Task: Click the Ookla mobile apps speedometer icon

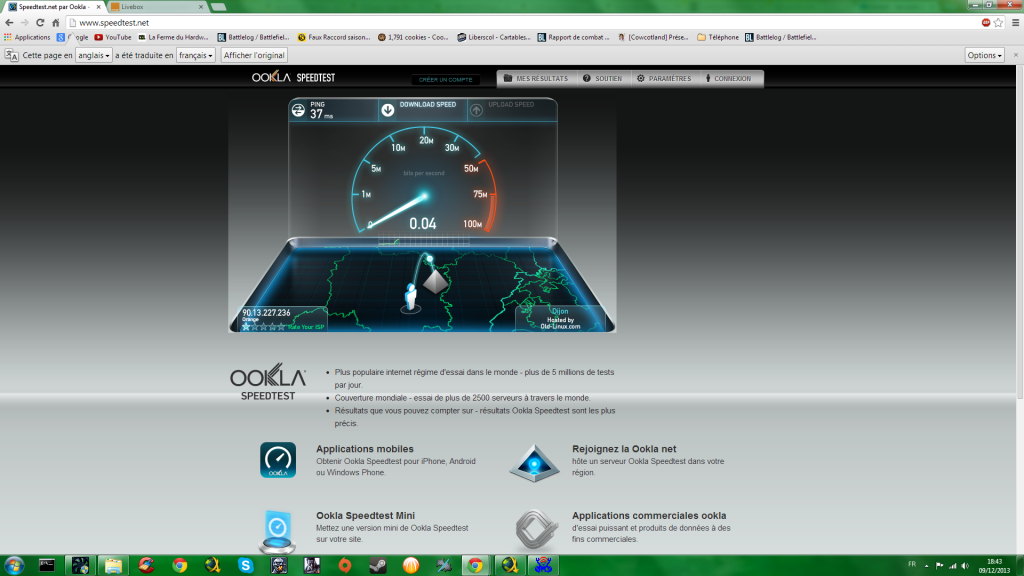Action: (278, 460)
